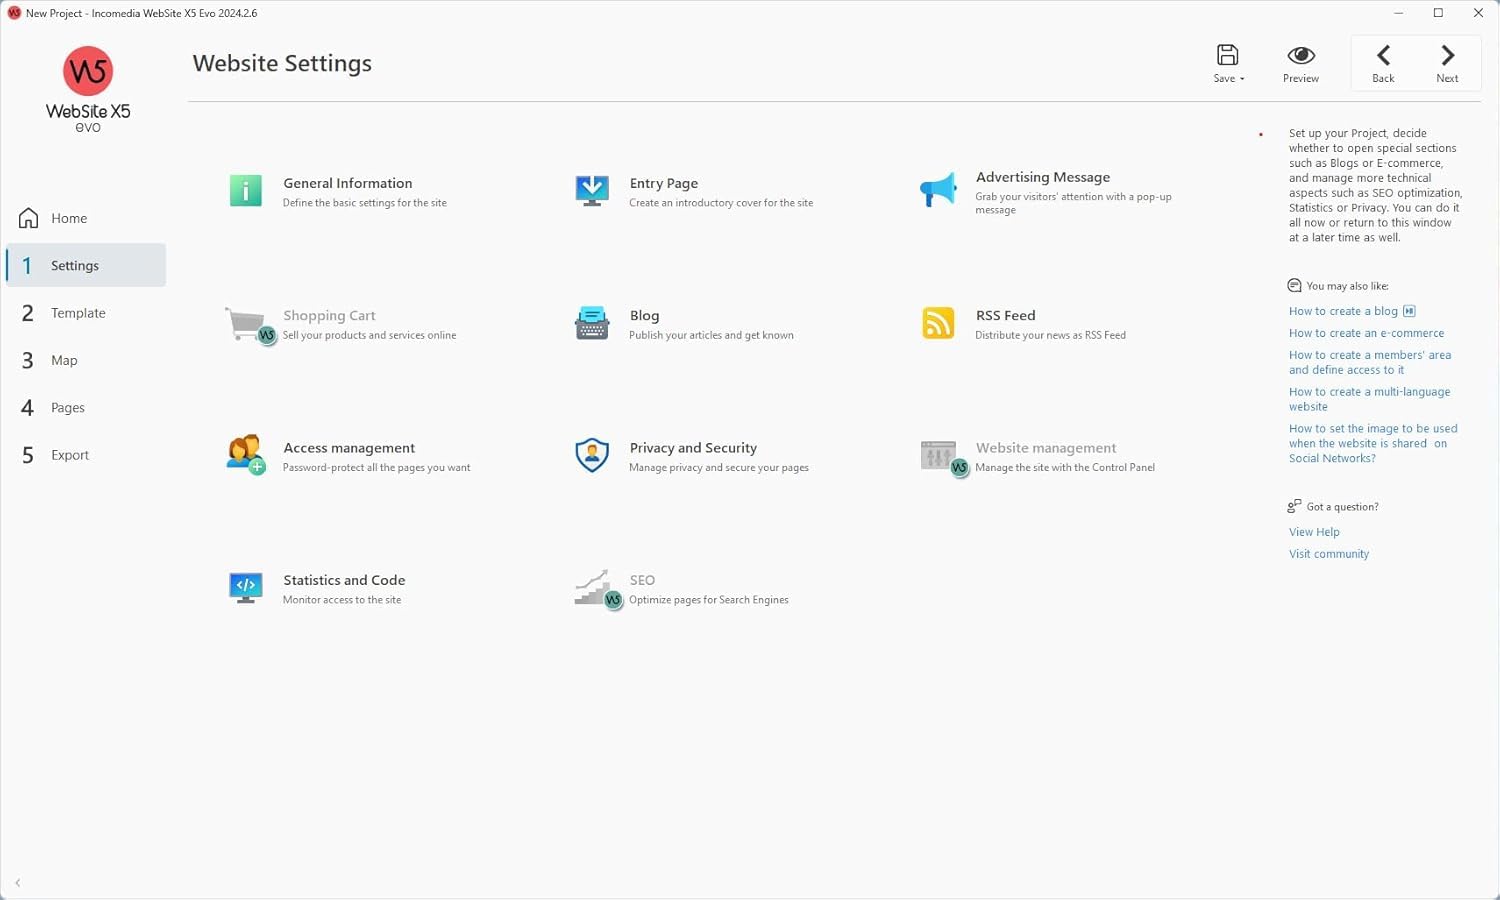Open the General Information green icon
Image resolution: width=1500 pixels, height=900 pixels.
[245, 190]
